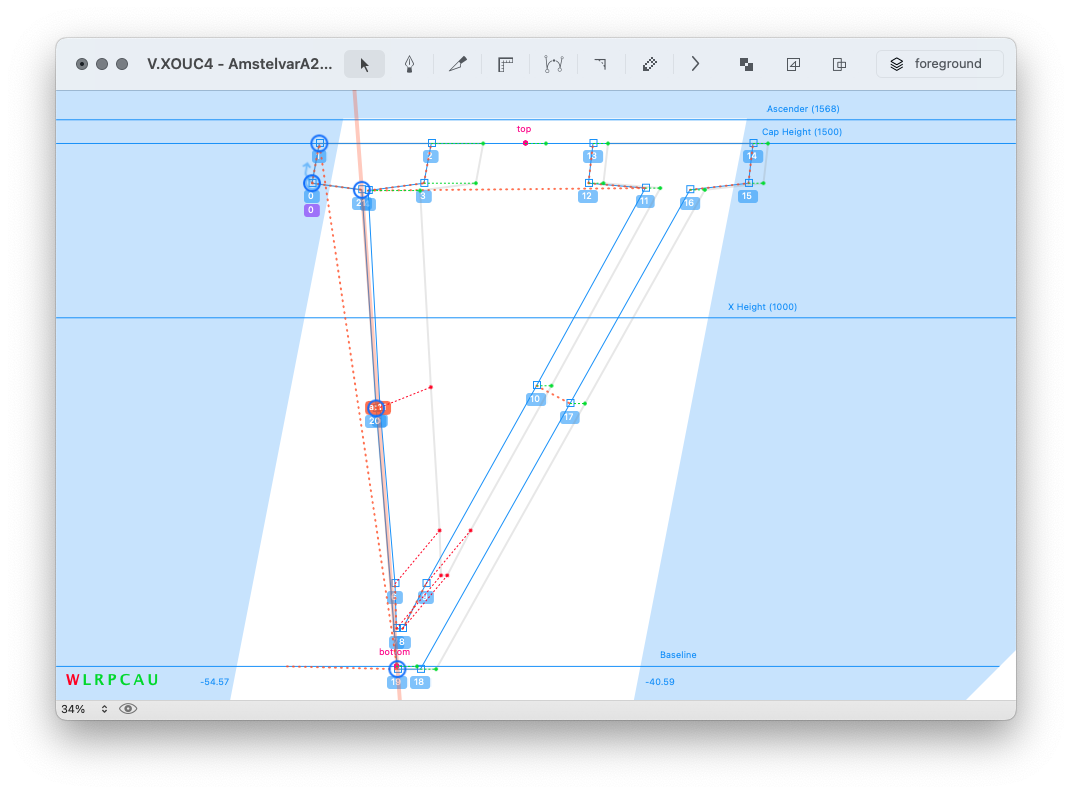Select the bezier pen drawing tool

click(x=410, y=64)
